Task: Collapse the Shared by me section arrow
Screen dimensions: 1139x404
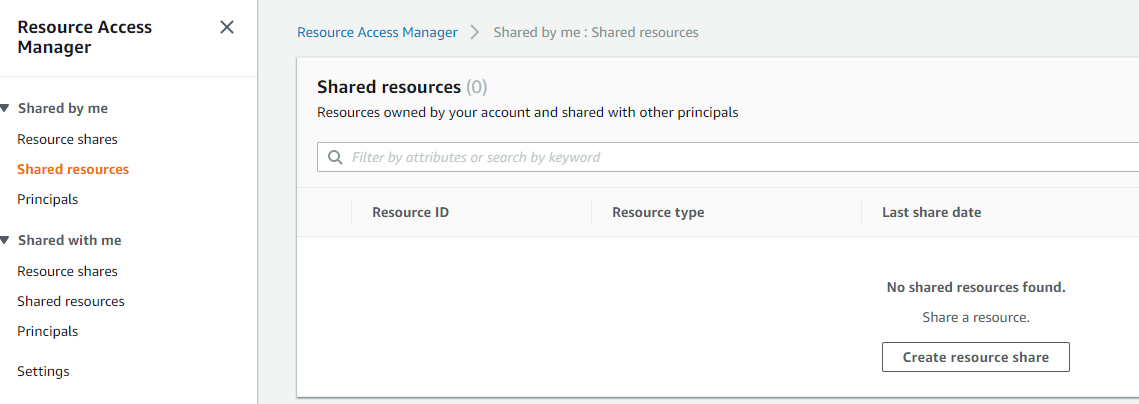Action: 6,108
